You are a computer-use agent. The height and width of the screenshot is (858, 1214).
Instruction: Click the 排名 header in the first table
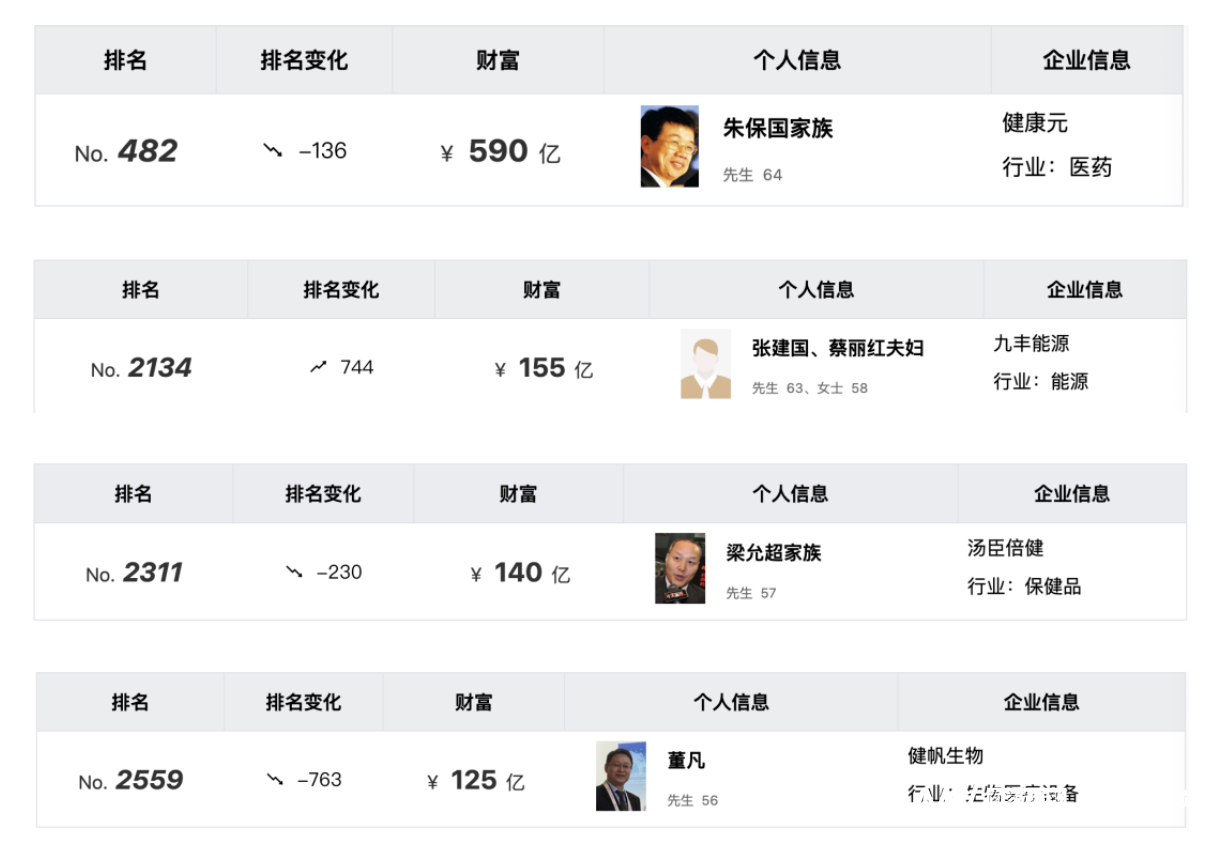tap(125, 61)
